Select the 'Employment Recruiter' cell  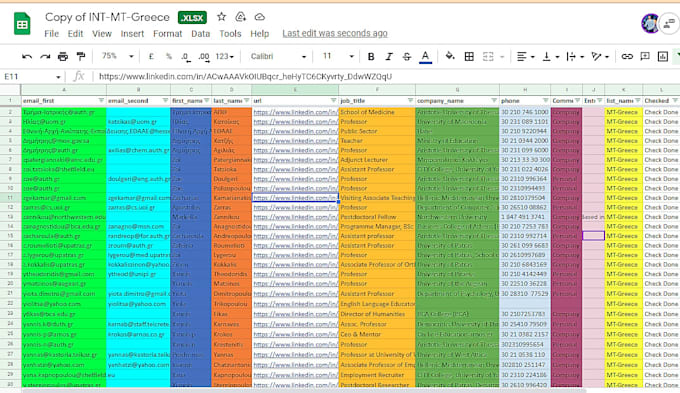point(376,375)
